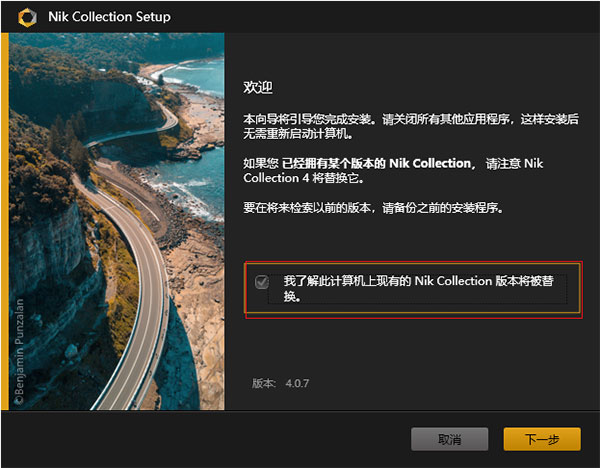Check the Nik Collection replacement acknowledgment checkbox
This screenshot has height=468, width=600.
pos(262,282)
